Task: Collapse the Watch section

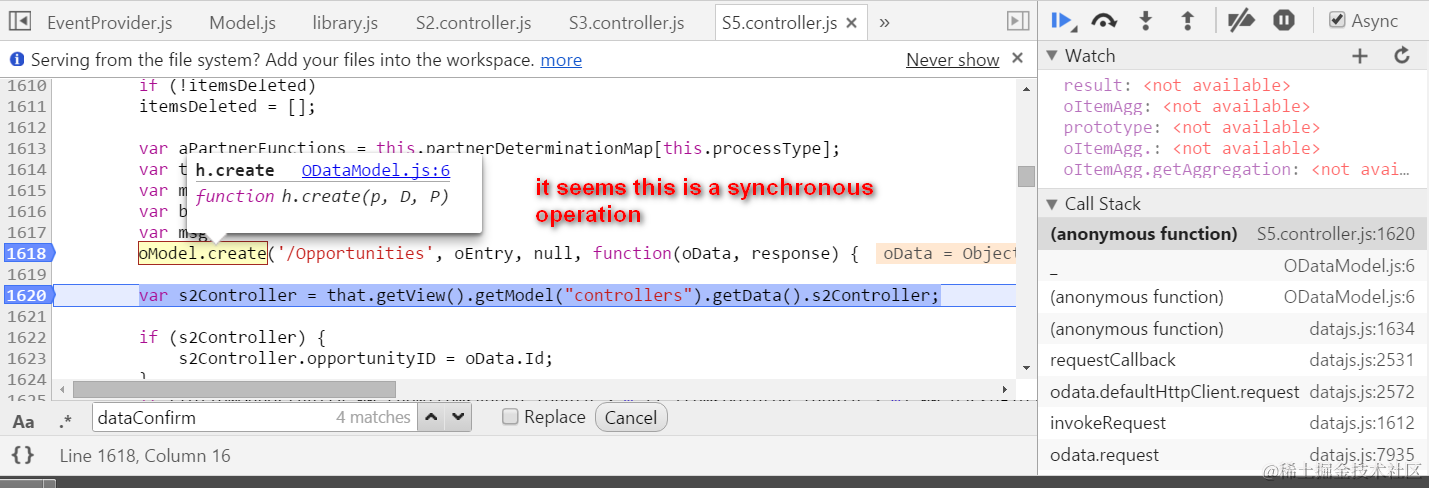Action: pos(1051,56)
